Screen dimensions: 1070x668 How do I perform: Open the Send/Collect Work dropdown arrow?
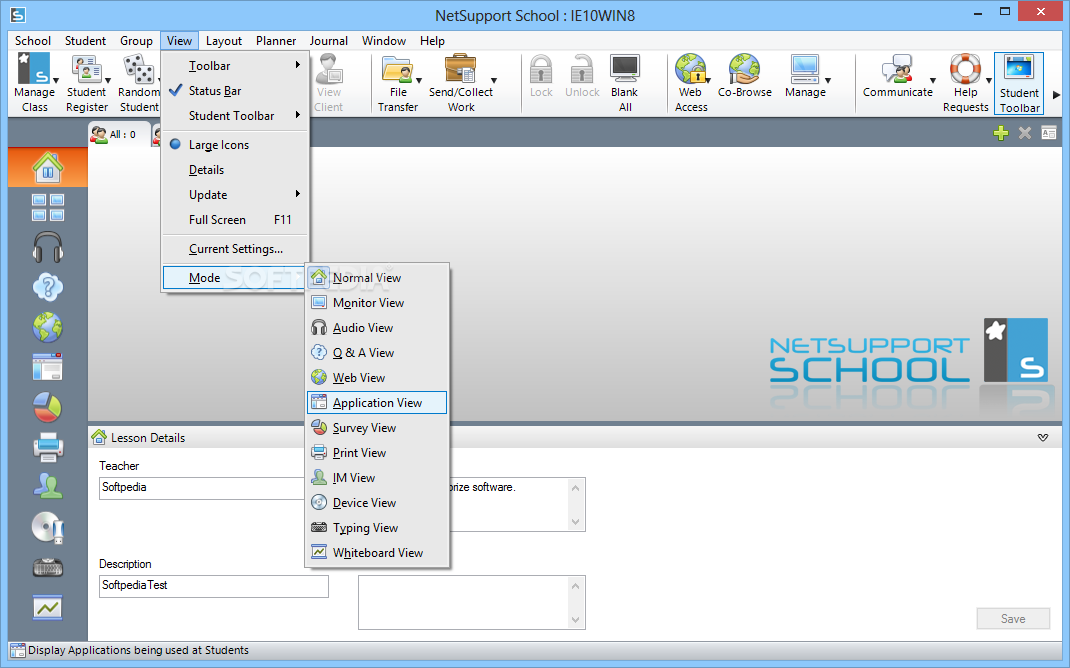point(493,81)
